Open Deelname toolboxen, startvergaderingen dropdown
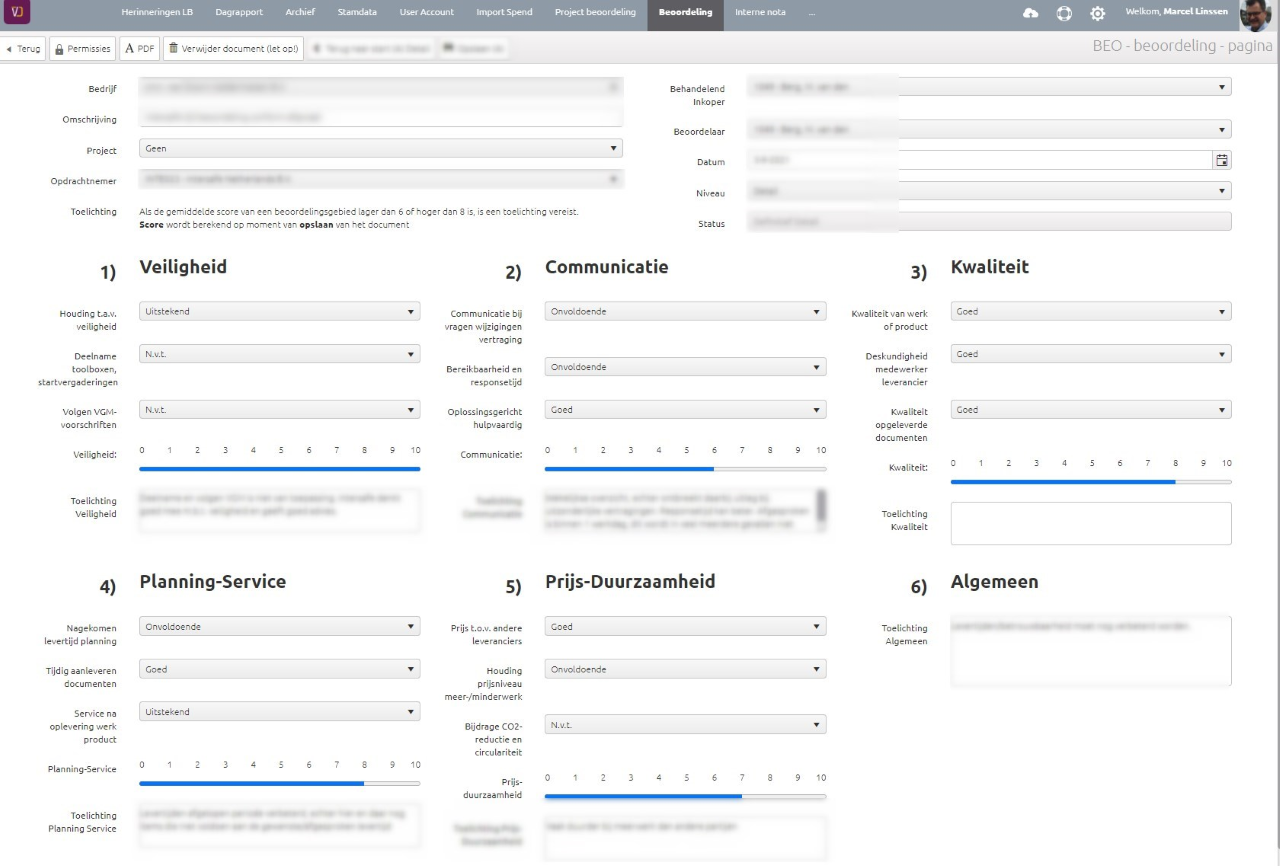 (279, 353)
